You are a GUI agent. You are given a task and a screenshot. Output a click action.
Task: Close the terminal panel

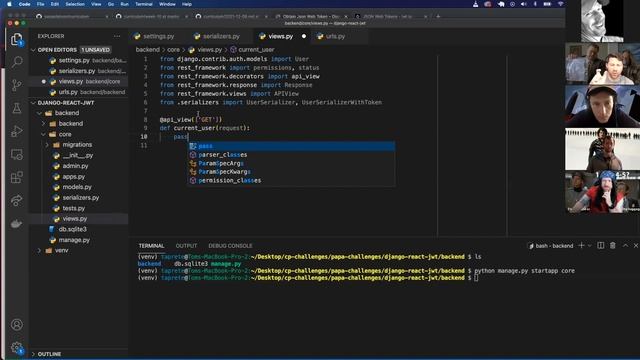636,245
